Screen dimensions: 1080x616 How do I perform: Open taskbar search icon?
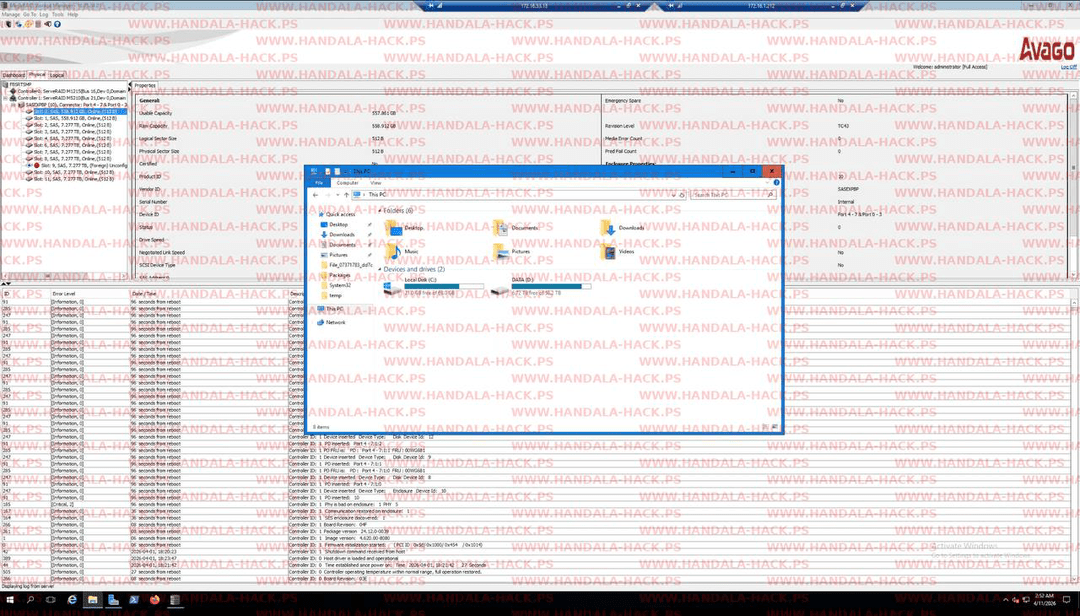click(x=30, y=600)
